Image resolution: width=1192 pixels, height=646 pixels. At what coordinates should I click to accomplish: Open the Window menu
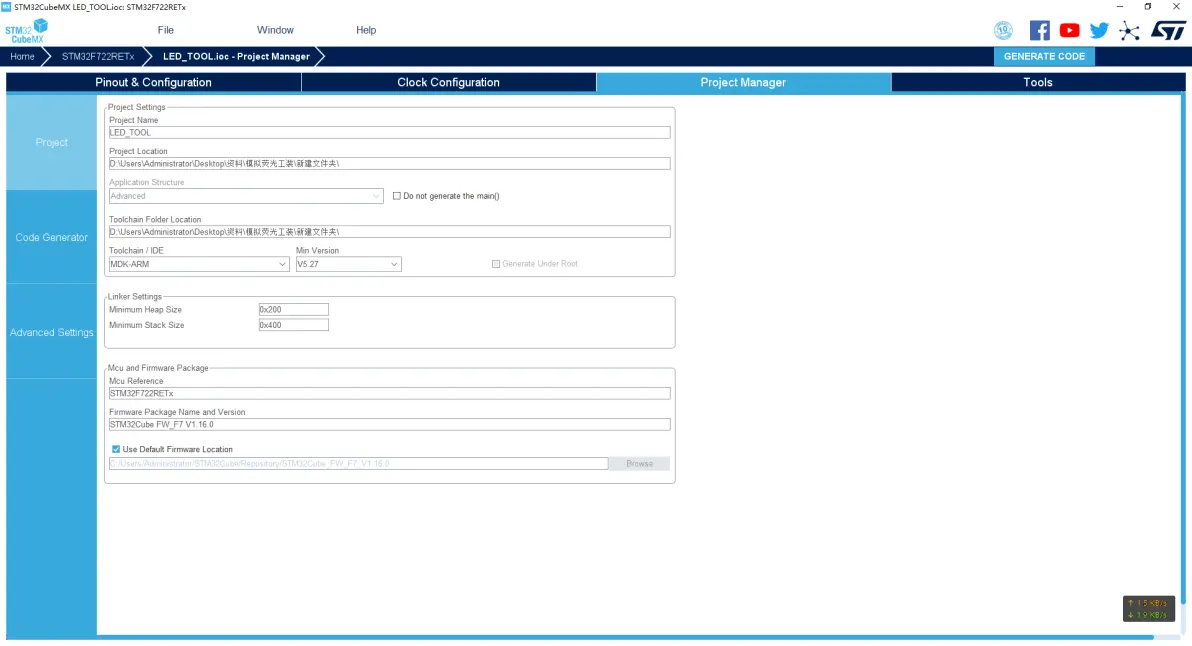click(275, 30)
